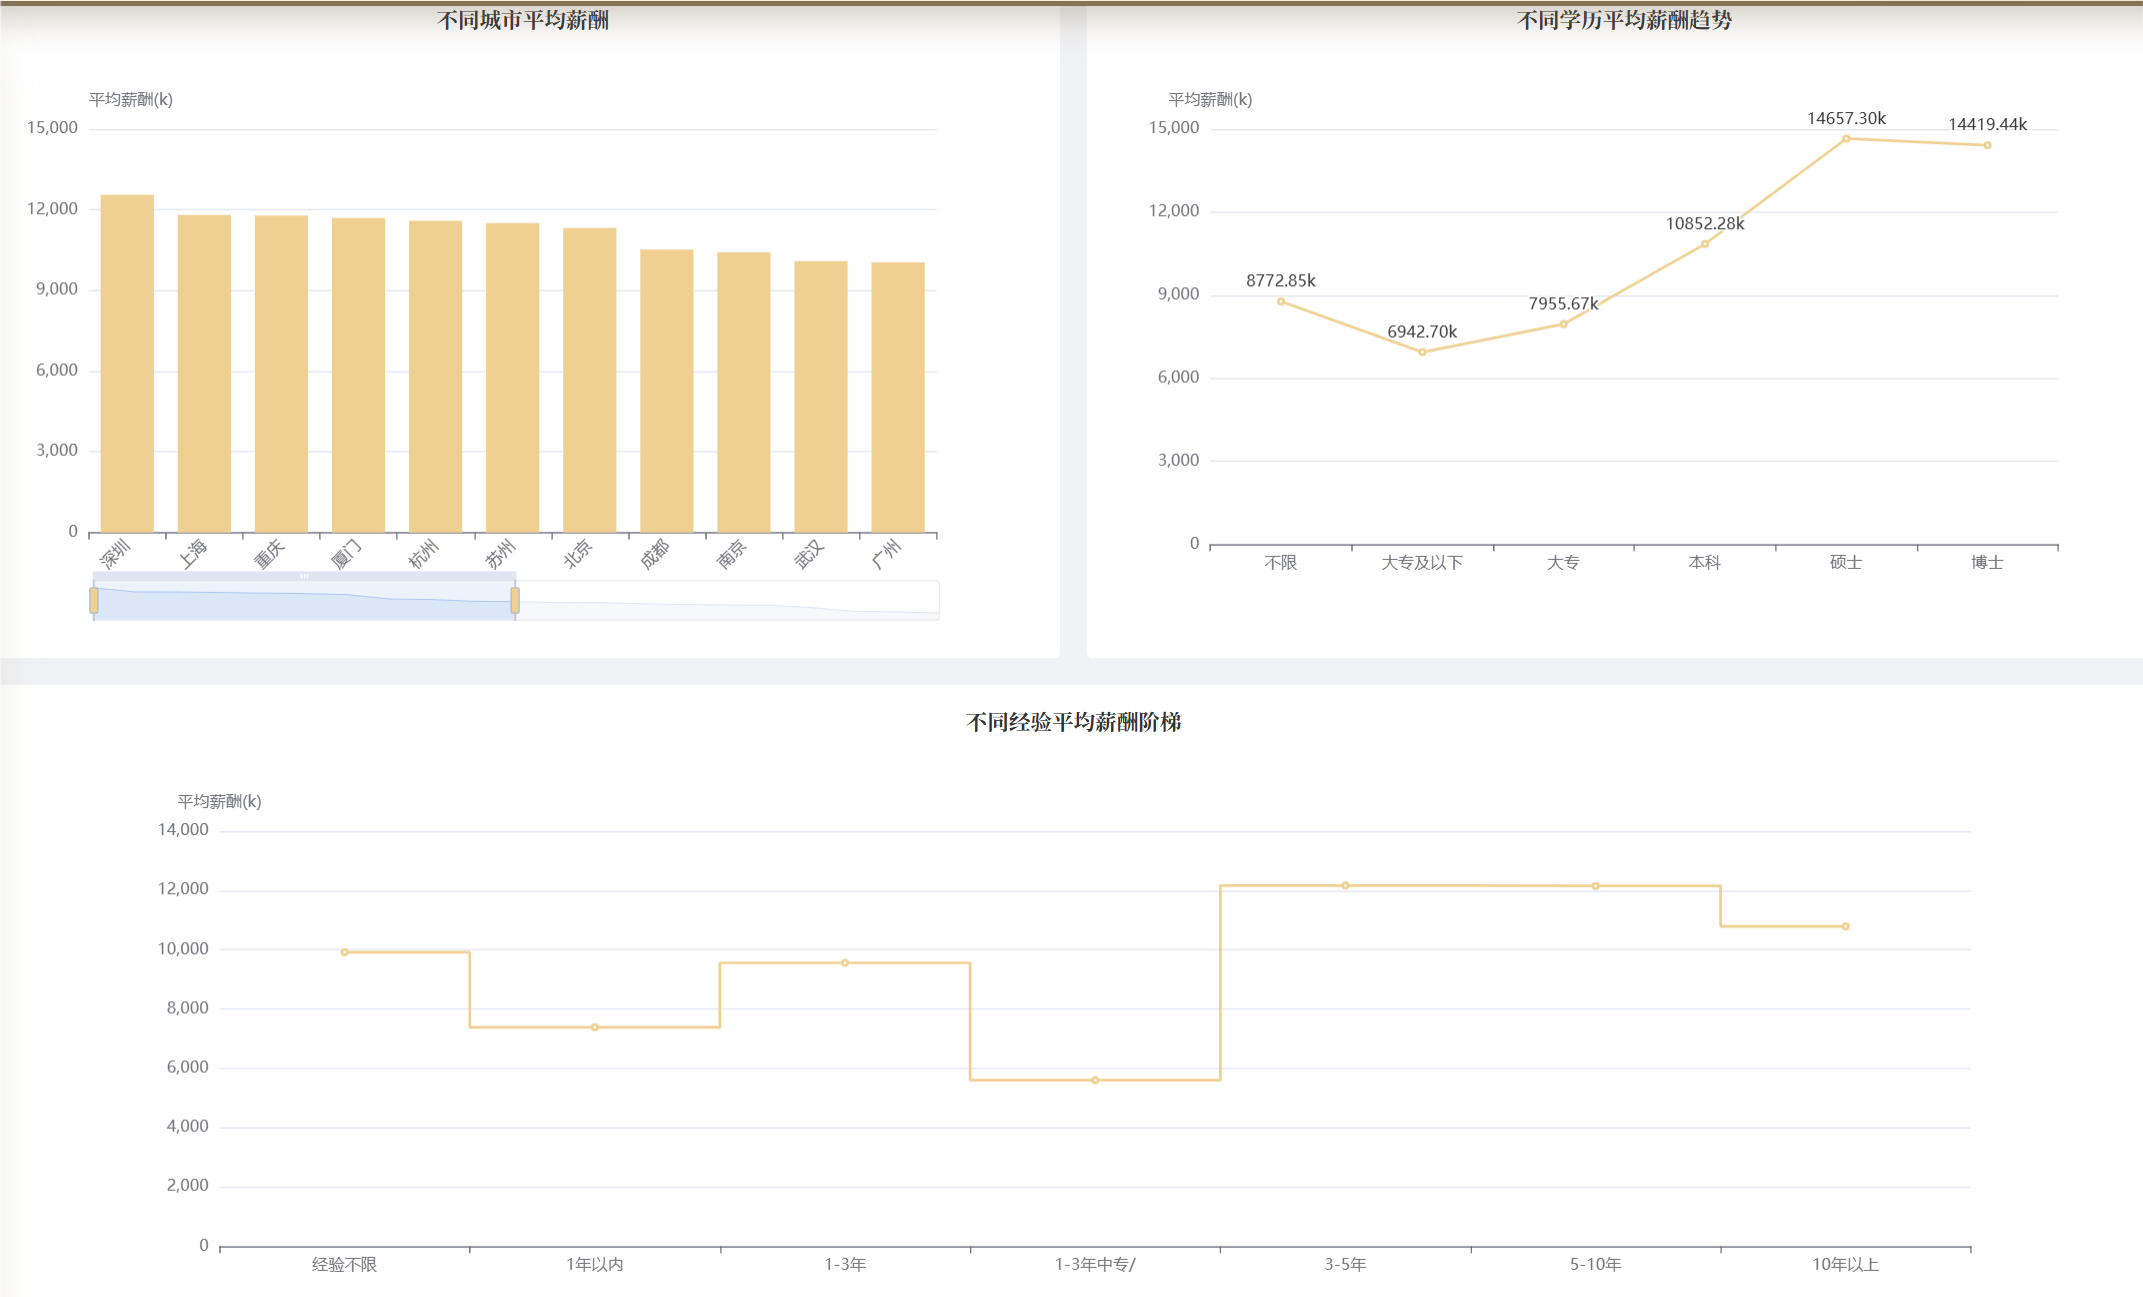2143x1297 pixels.
Task: Click the 深圳 bar in city salary chart
Action: [127, 363]
